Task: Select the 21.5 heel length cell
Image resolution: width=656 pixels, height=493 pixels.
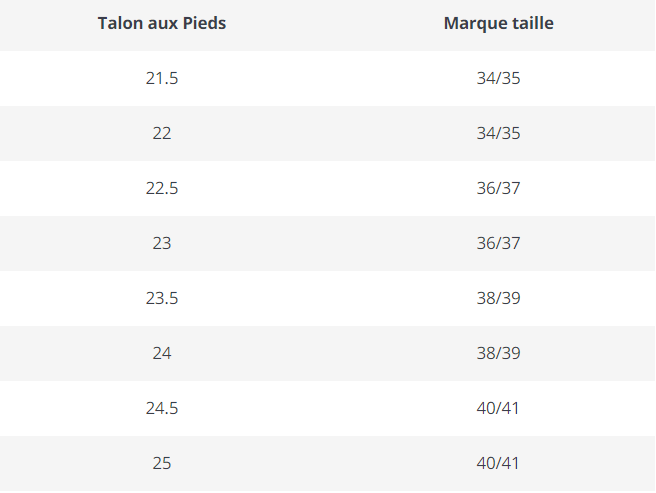Action: click(162, 78)
